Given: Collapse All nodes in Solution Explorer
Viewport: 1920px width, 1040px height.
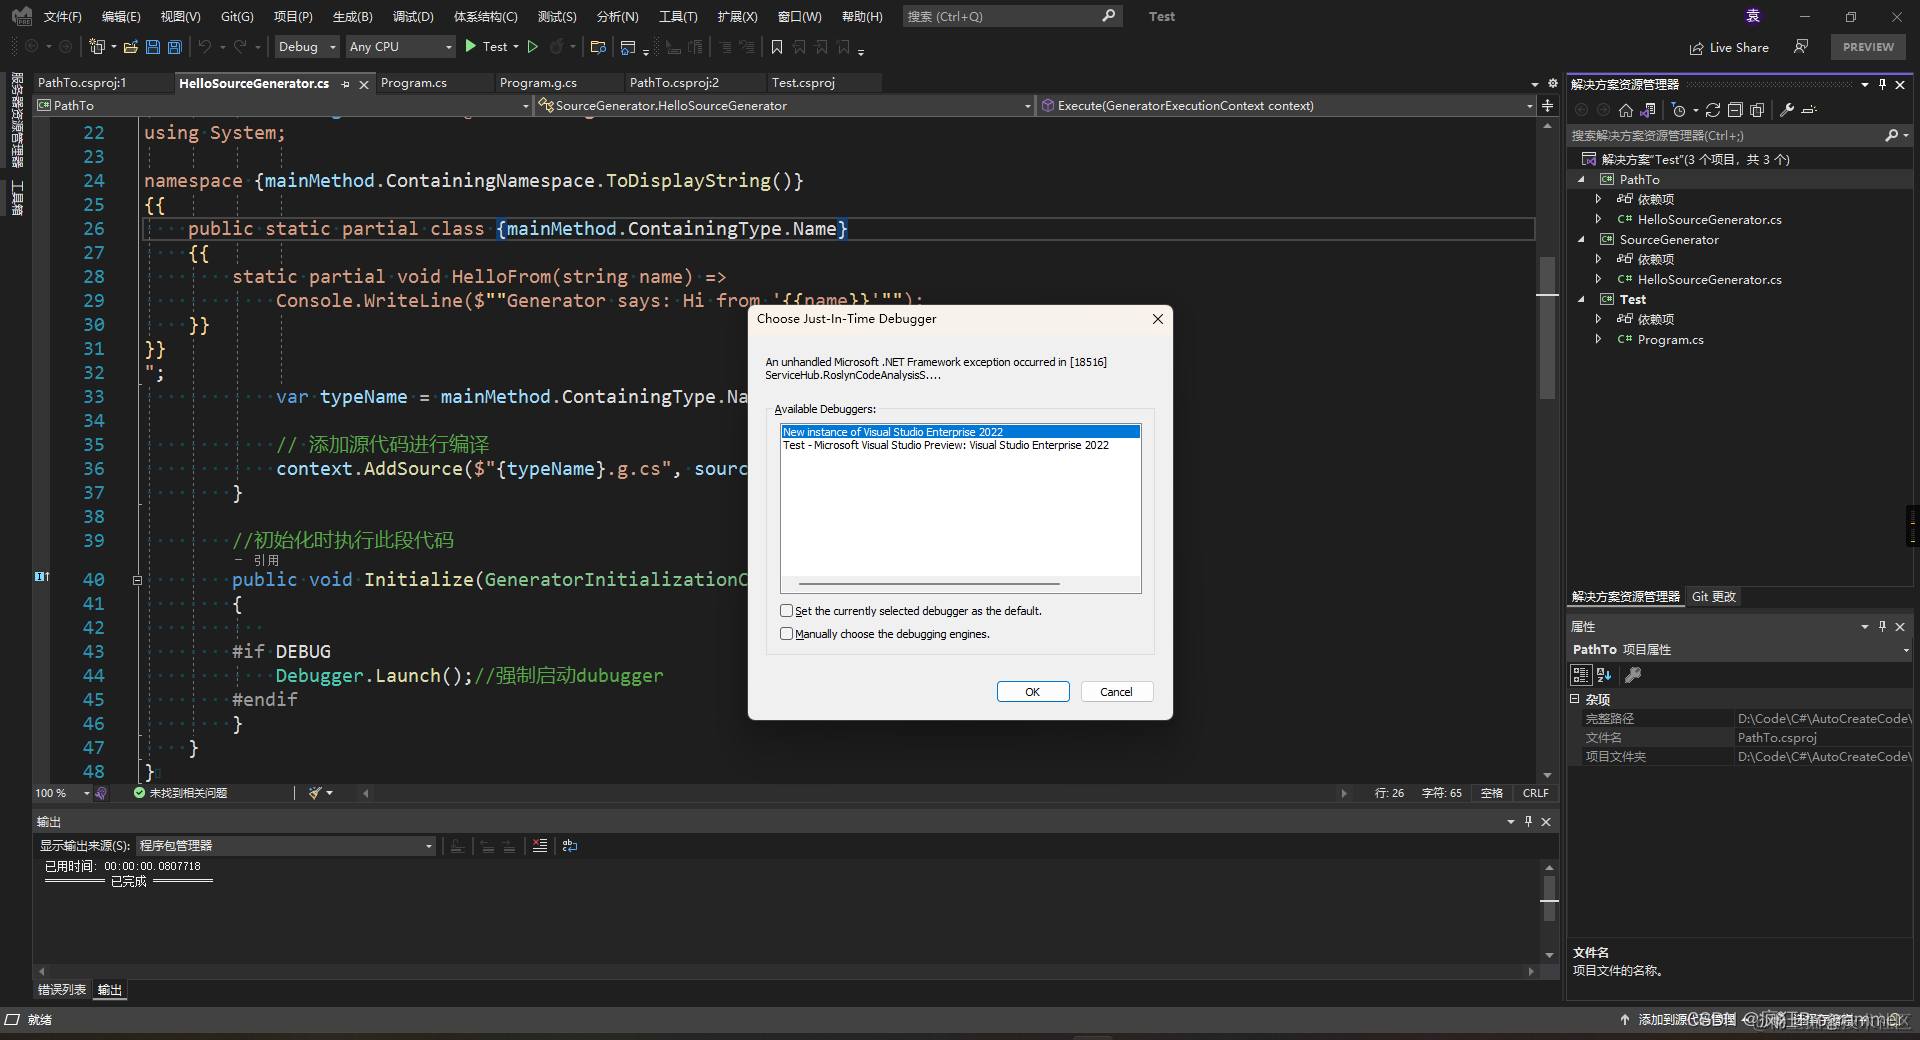Looking at the screenshot, I should click(x=1735, y=110).
